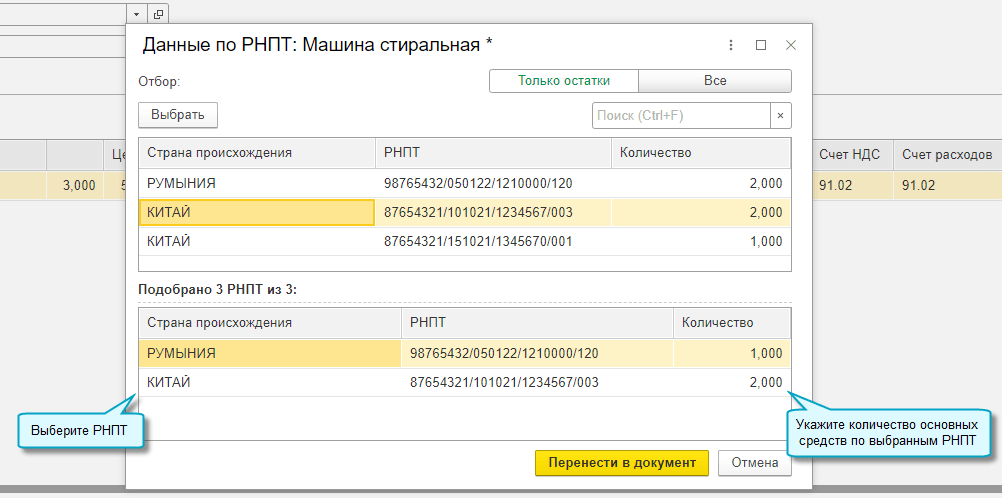Edit quantity 1,000 in the selected РУМЫНИЯ row

pos(732,353)
